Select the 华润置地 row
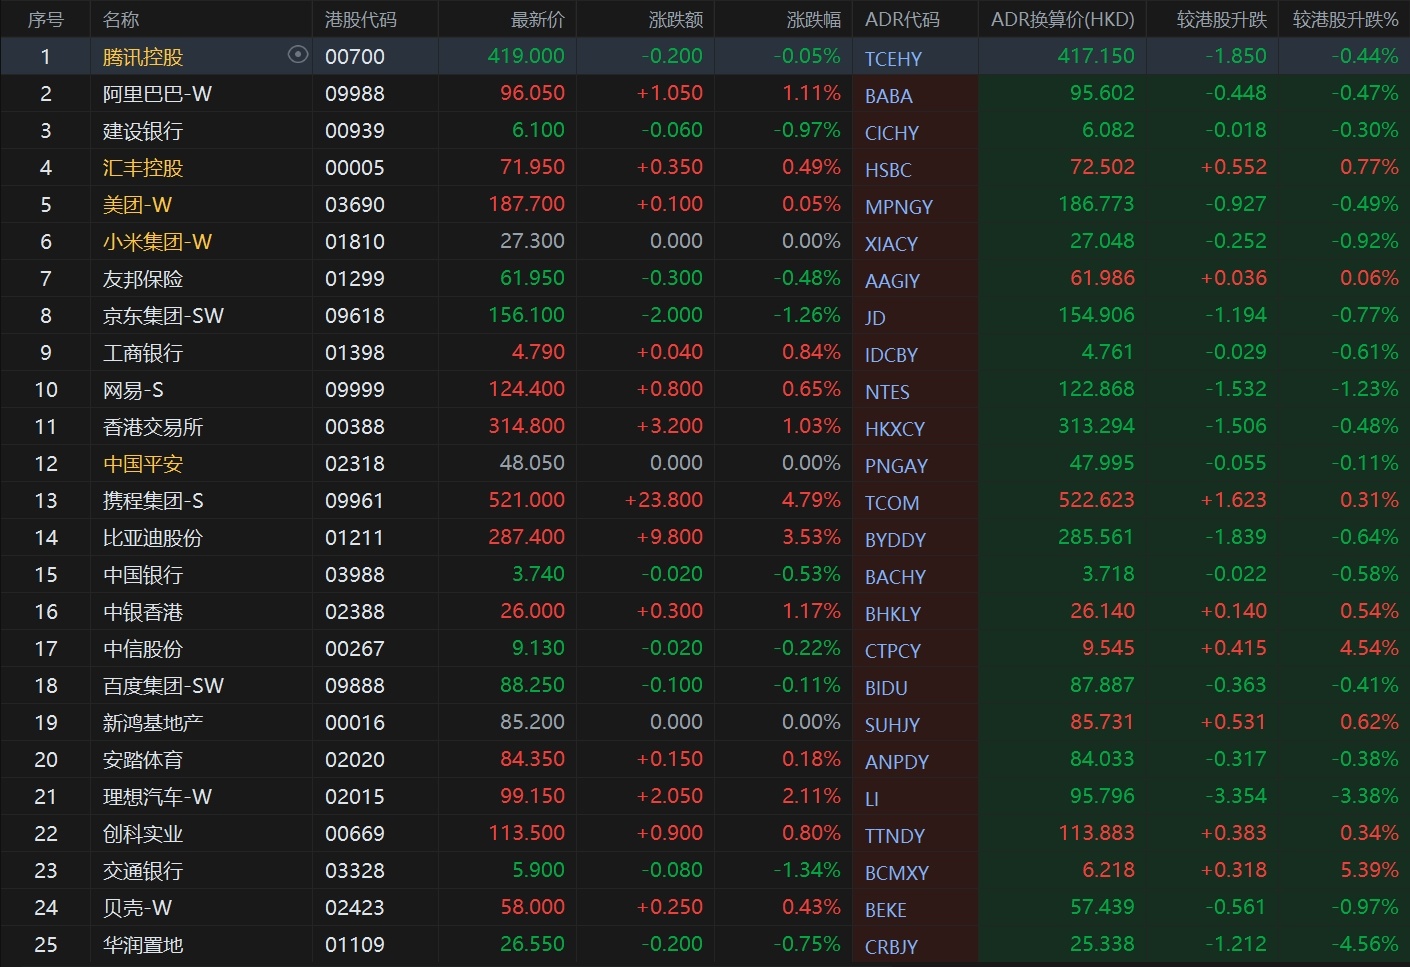1410x967 pixels. [x=143, y=945]
